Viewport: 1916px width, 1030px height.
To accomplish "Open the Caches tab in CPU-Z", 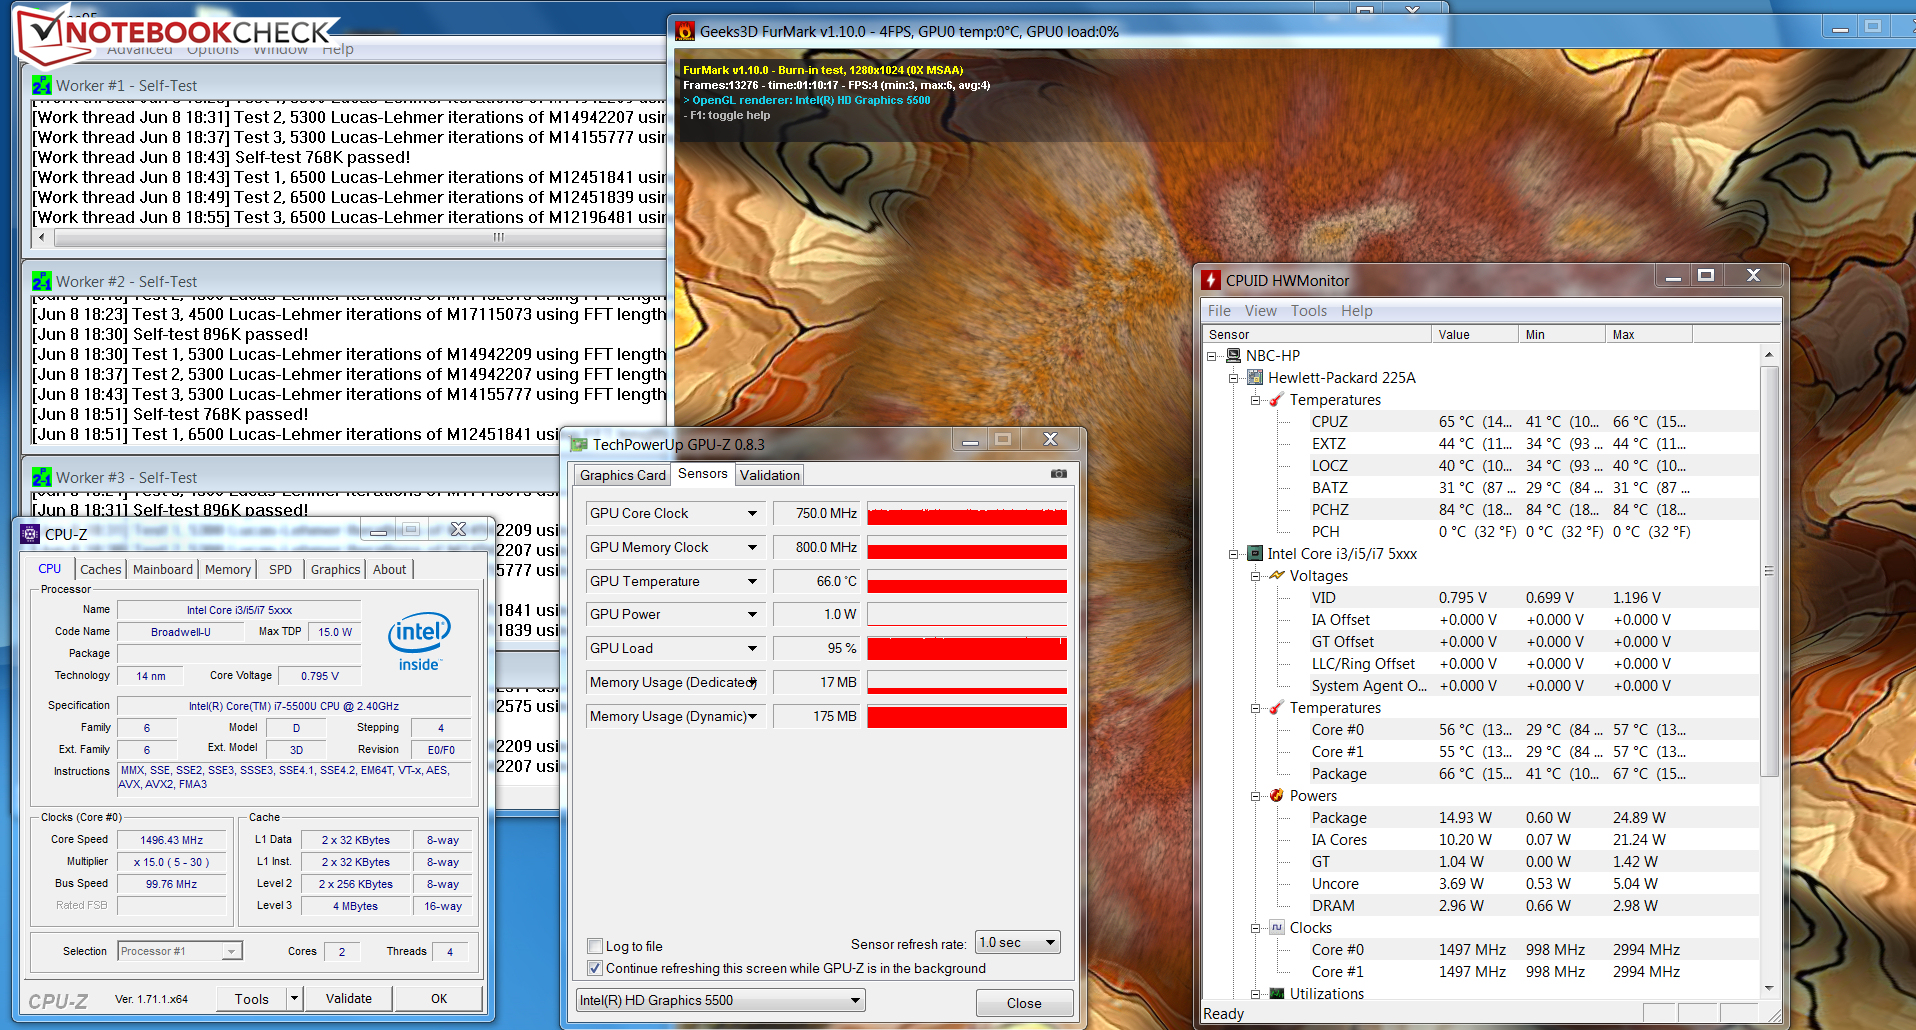I will (x=101, y=569).
